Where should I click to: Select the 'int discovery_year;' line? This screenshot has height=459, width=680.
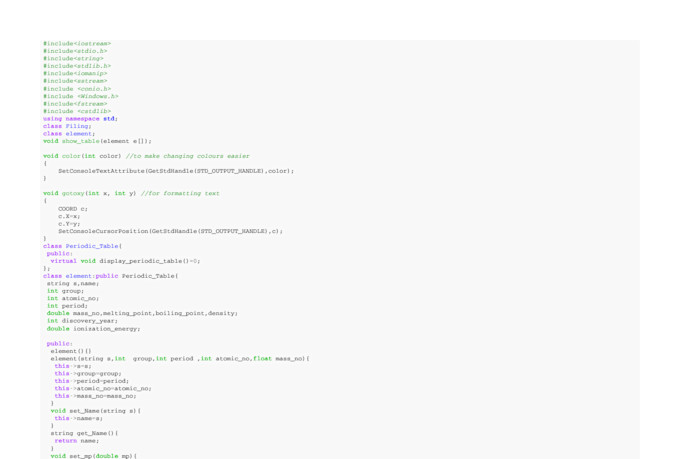(82, 321)
